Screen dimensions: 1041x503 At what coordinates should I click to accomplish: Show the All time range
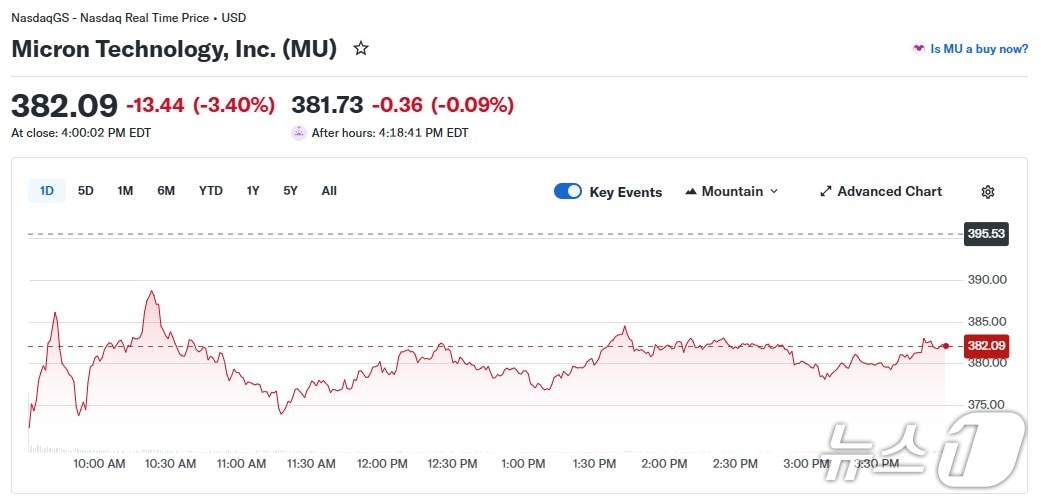tap(329, 191)
